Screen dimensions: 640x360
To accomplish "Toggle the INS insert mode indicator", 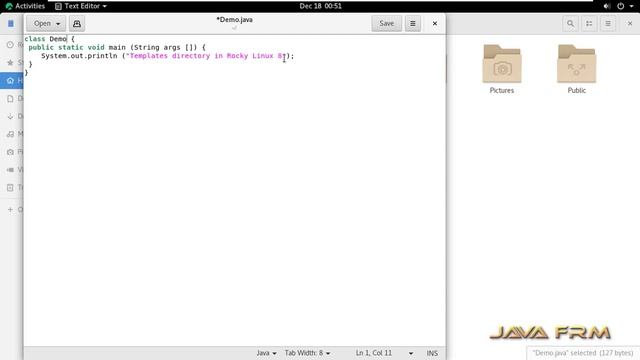I will pos(432,353).
